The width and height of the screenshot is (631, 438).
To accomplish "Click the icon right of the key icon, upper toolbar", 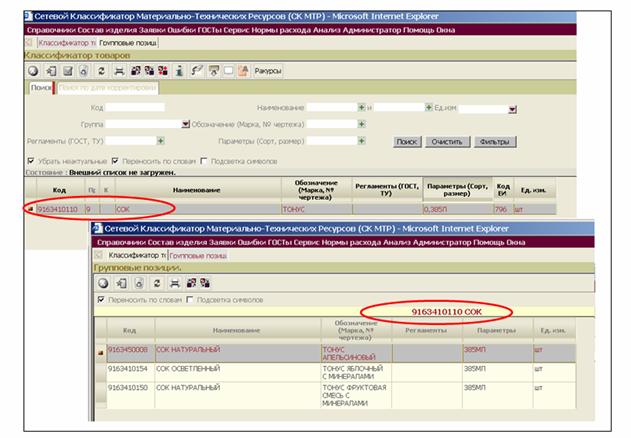I will [x=214, y=71].
